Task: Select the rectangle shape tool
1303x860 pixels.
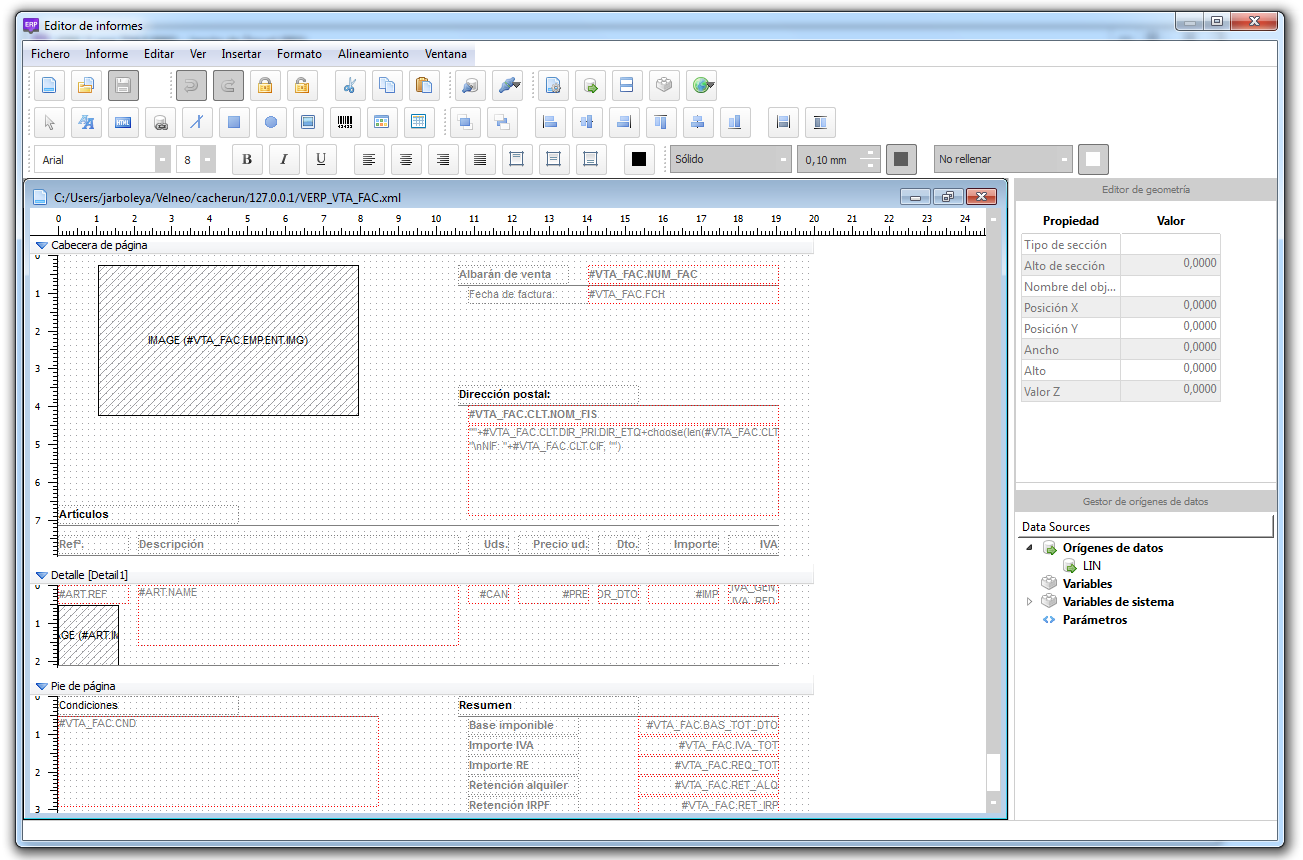Action: pyautogui.click(x=234, y=122)
